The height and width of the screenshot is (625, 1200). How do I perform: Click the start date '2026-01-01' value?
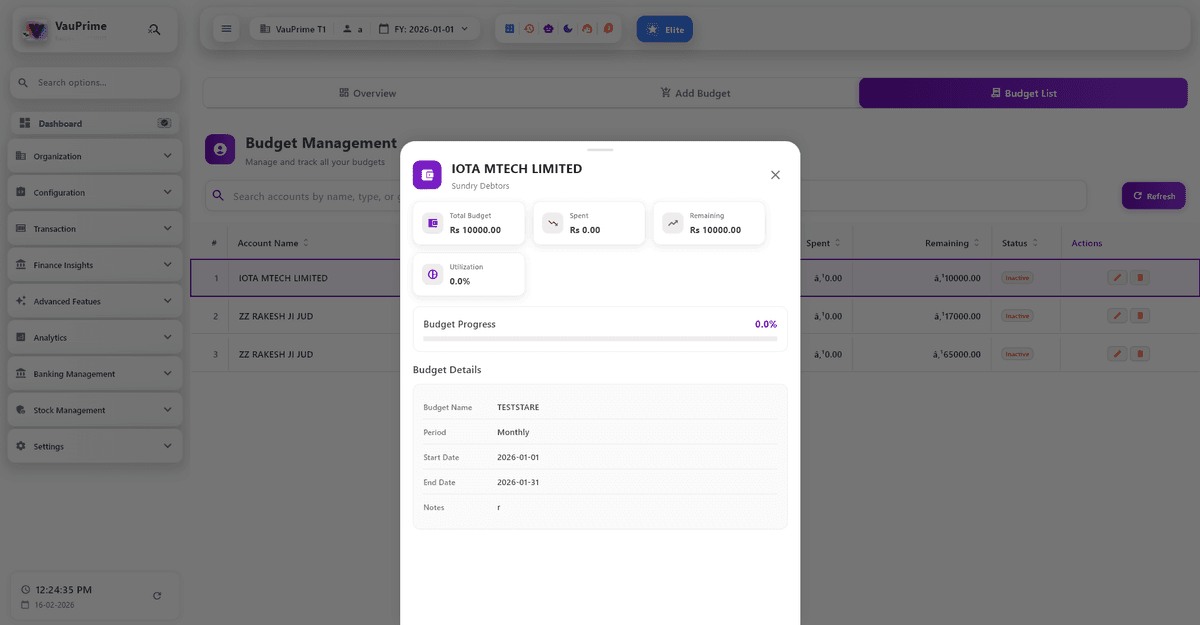pos(518,457)
